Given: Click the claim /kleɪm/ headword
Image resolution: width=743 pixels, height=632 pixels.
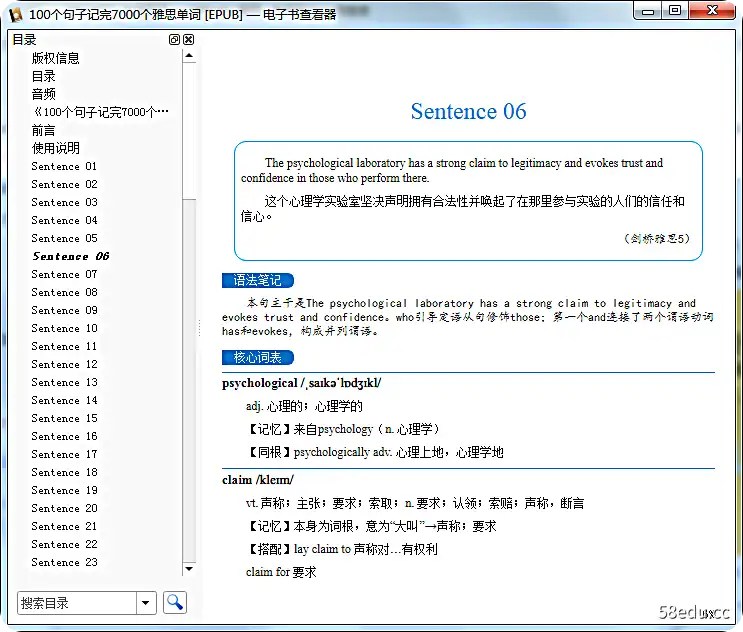Looking at the screenshot, I should pos(258,480).
